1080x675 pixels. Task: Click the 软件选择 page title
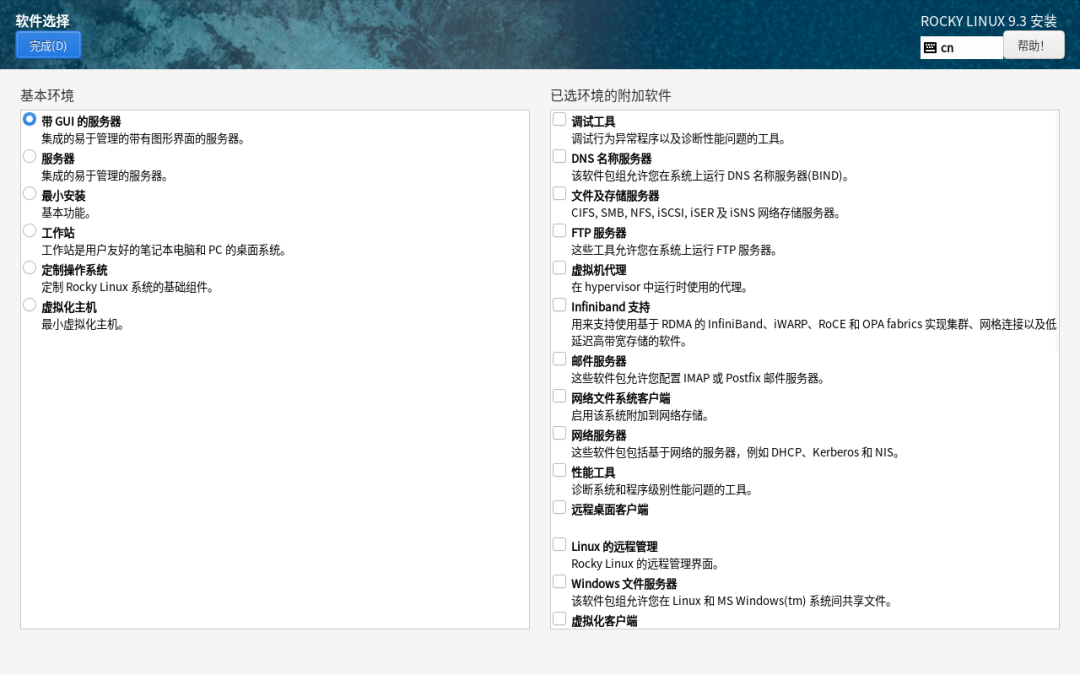(x=43, y=21)
